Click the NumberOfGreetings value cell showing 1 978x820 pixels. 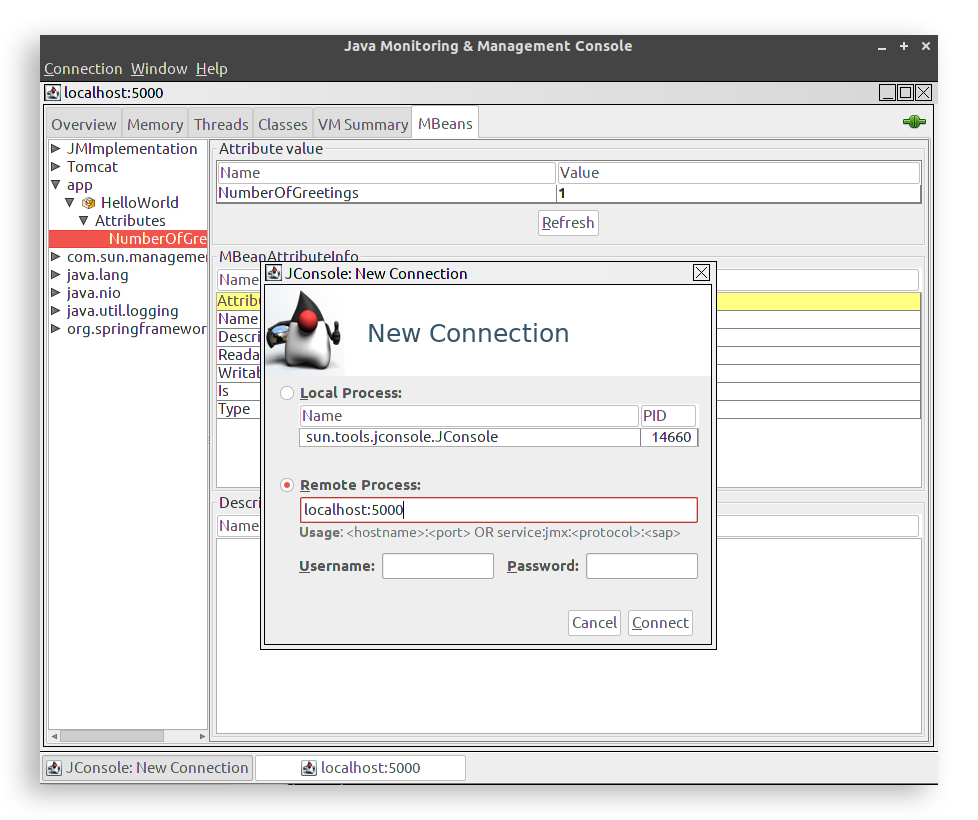pyautogui.click(x=738, y=193)
